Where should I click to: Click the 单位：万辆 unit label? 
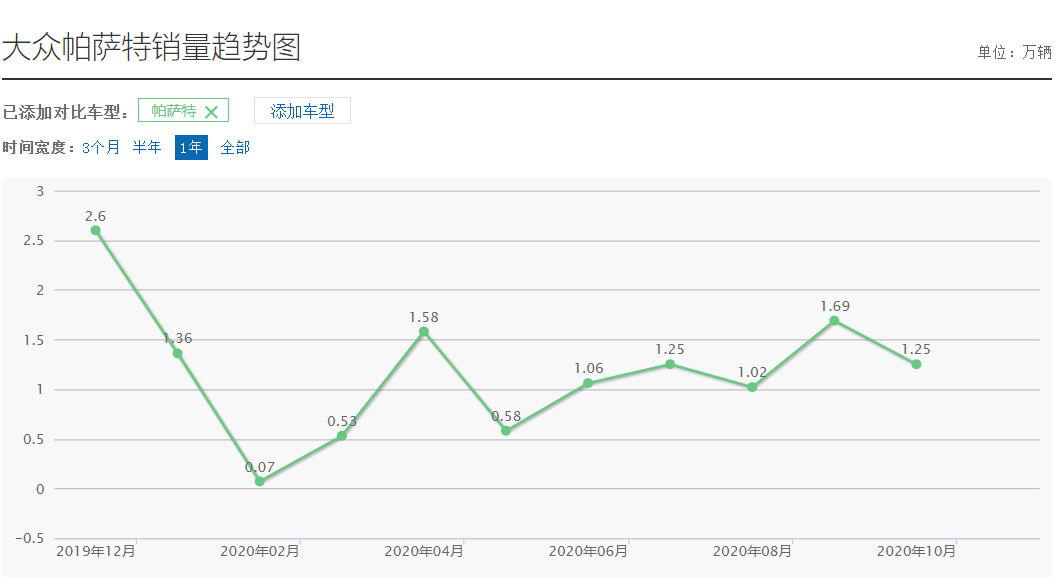tap(1014, 52)
